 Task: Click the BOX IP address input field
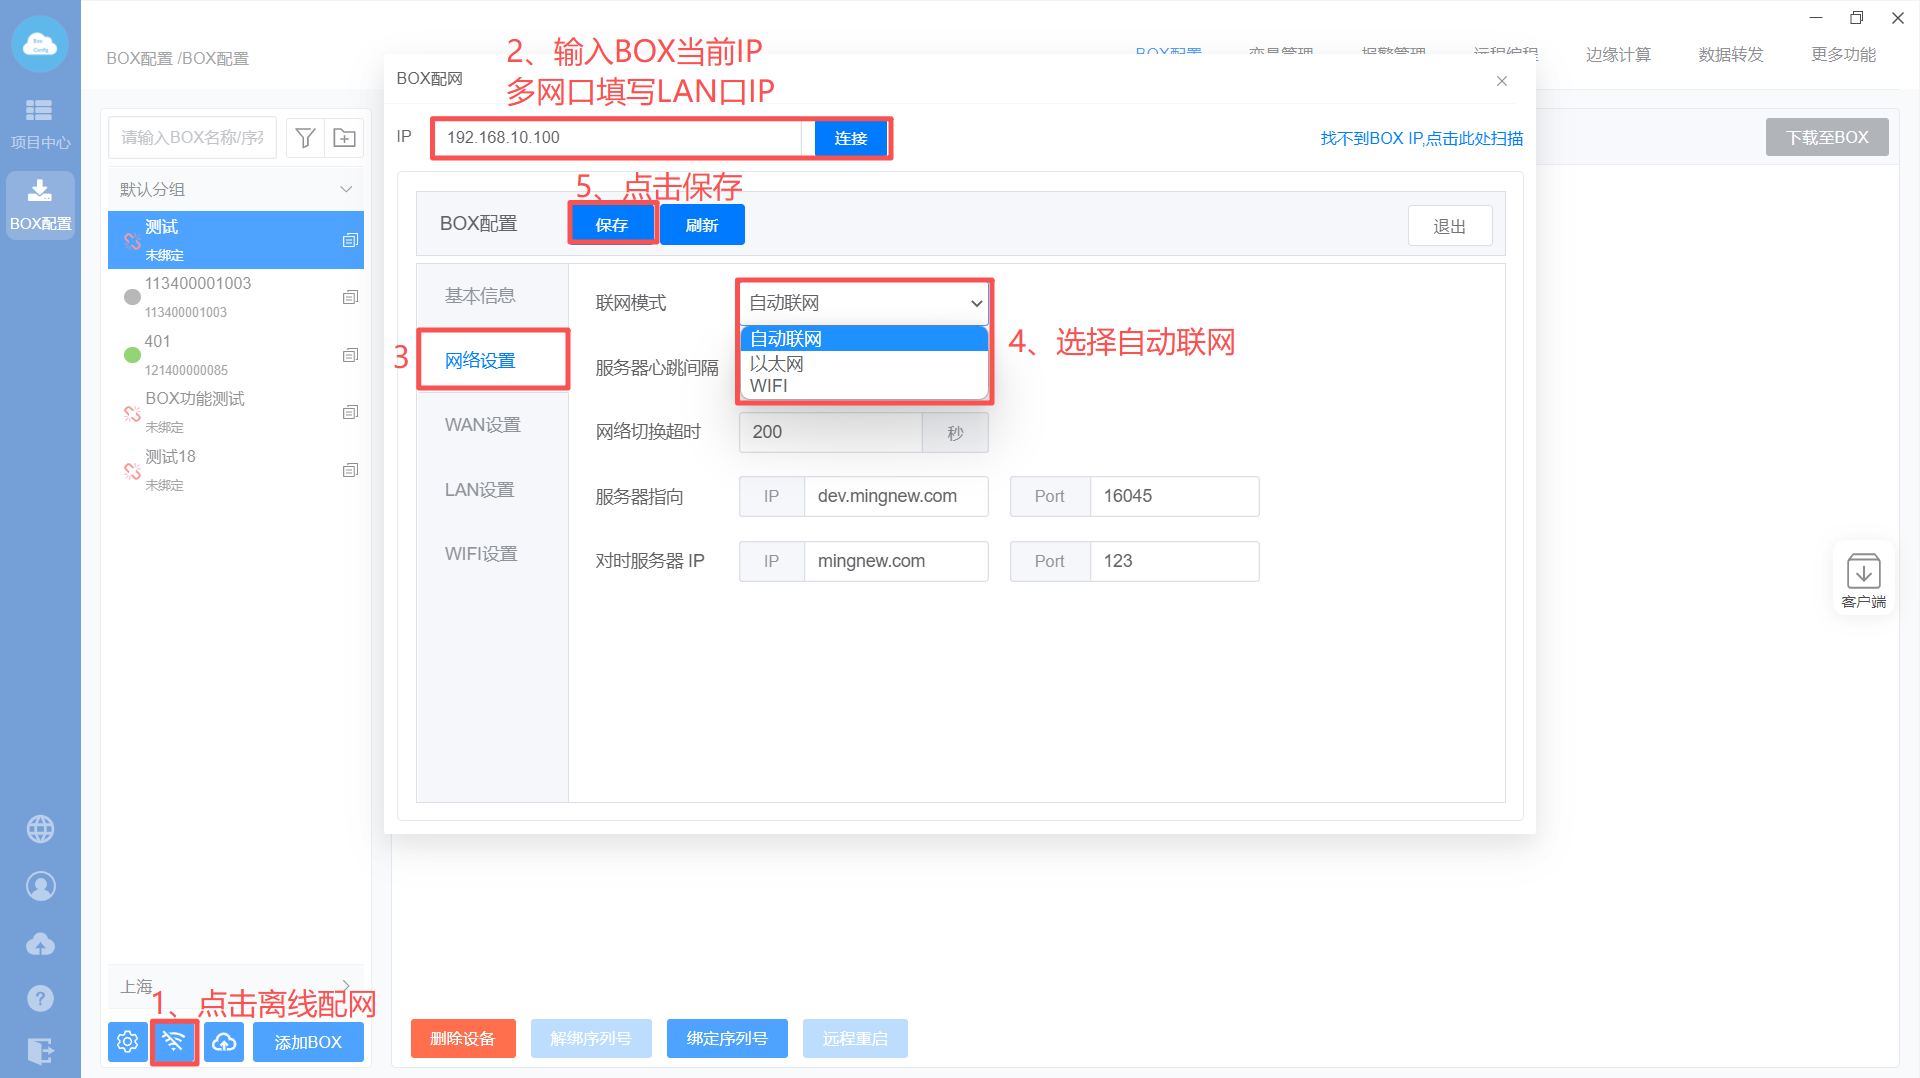click(620, 138)
